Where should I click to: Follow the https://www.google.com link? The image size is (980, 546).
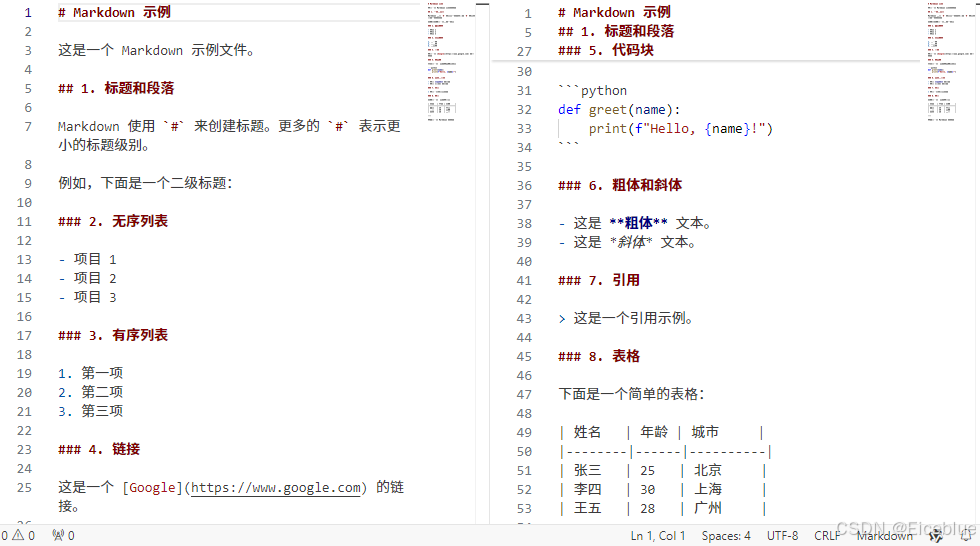point(276,487)
